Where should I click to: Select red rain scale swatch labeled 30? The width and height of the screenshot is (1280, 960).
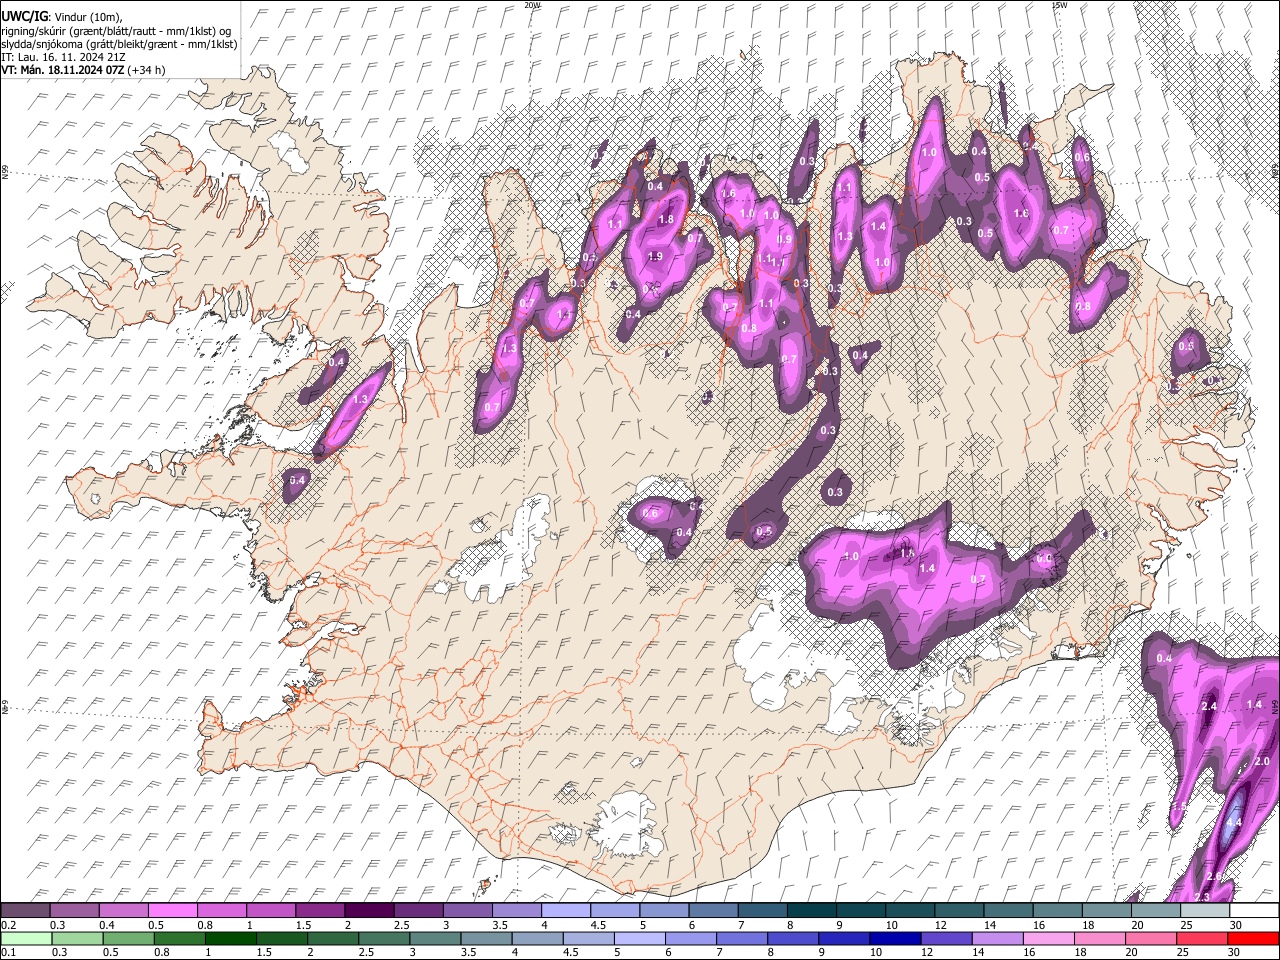pos(1254,939)
